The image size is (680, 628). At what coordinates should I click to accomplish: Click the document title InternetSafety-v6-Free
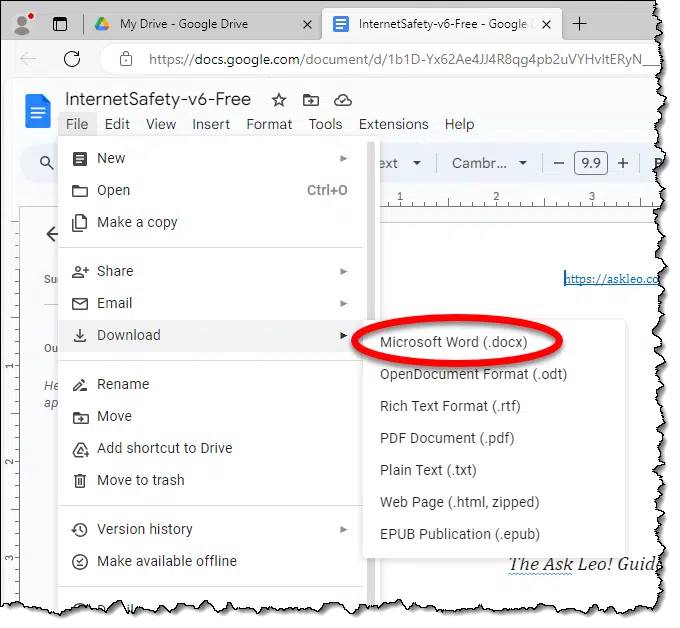click(158, 99)
